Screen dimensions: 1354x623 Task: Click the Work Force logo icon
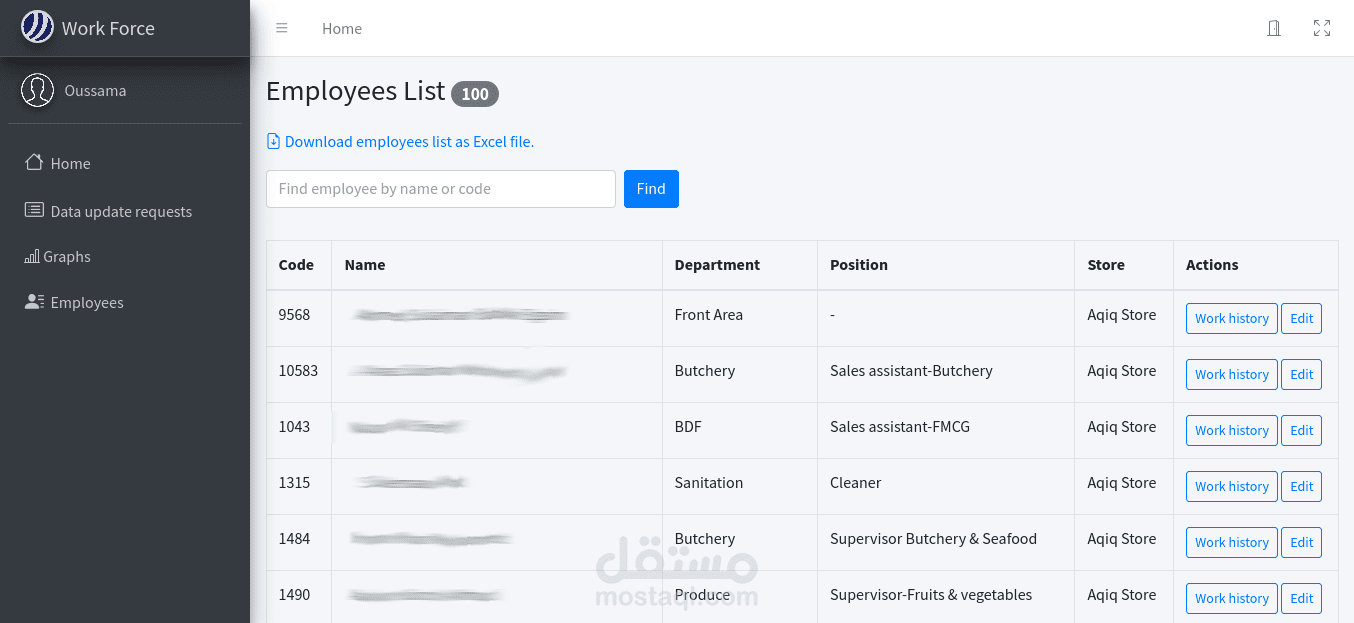(x=38, y=27)
